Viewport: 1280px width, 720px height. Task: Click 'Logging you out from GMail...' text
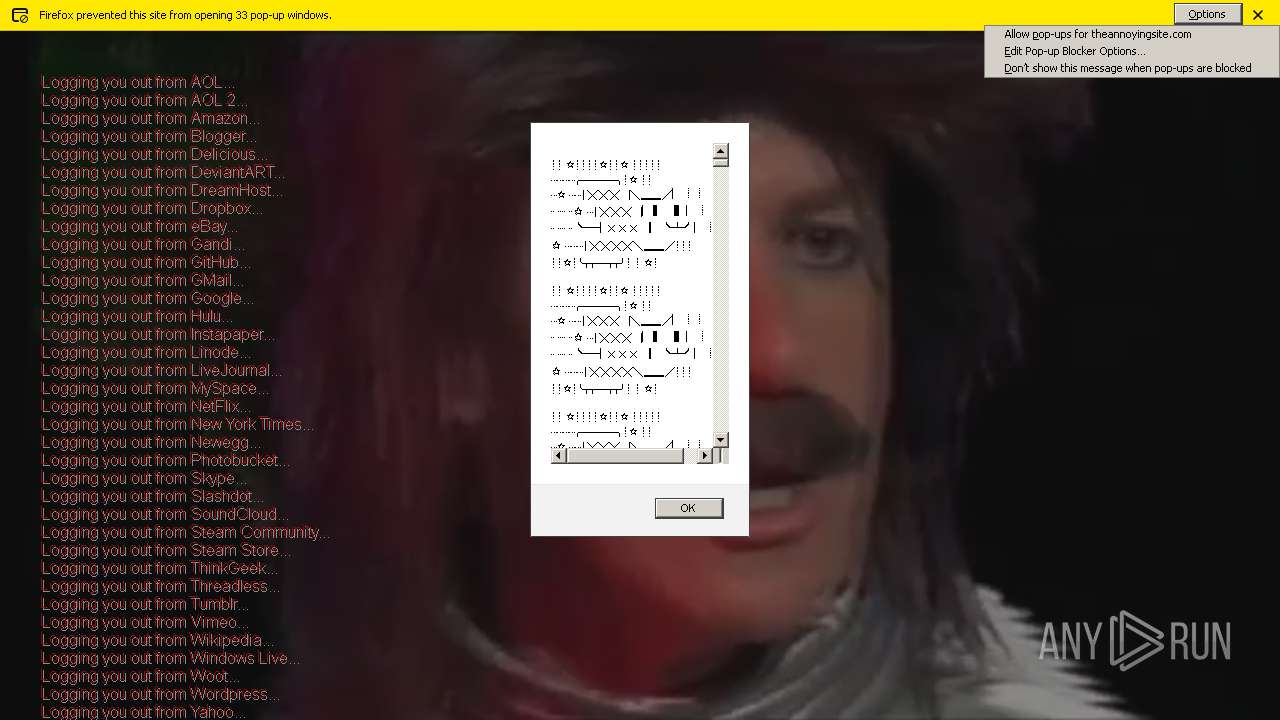(x=142, y=280)
